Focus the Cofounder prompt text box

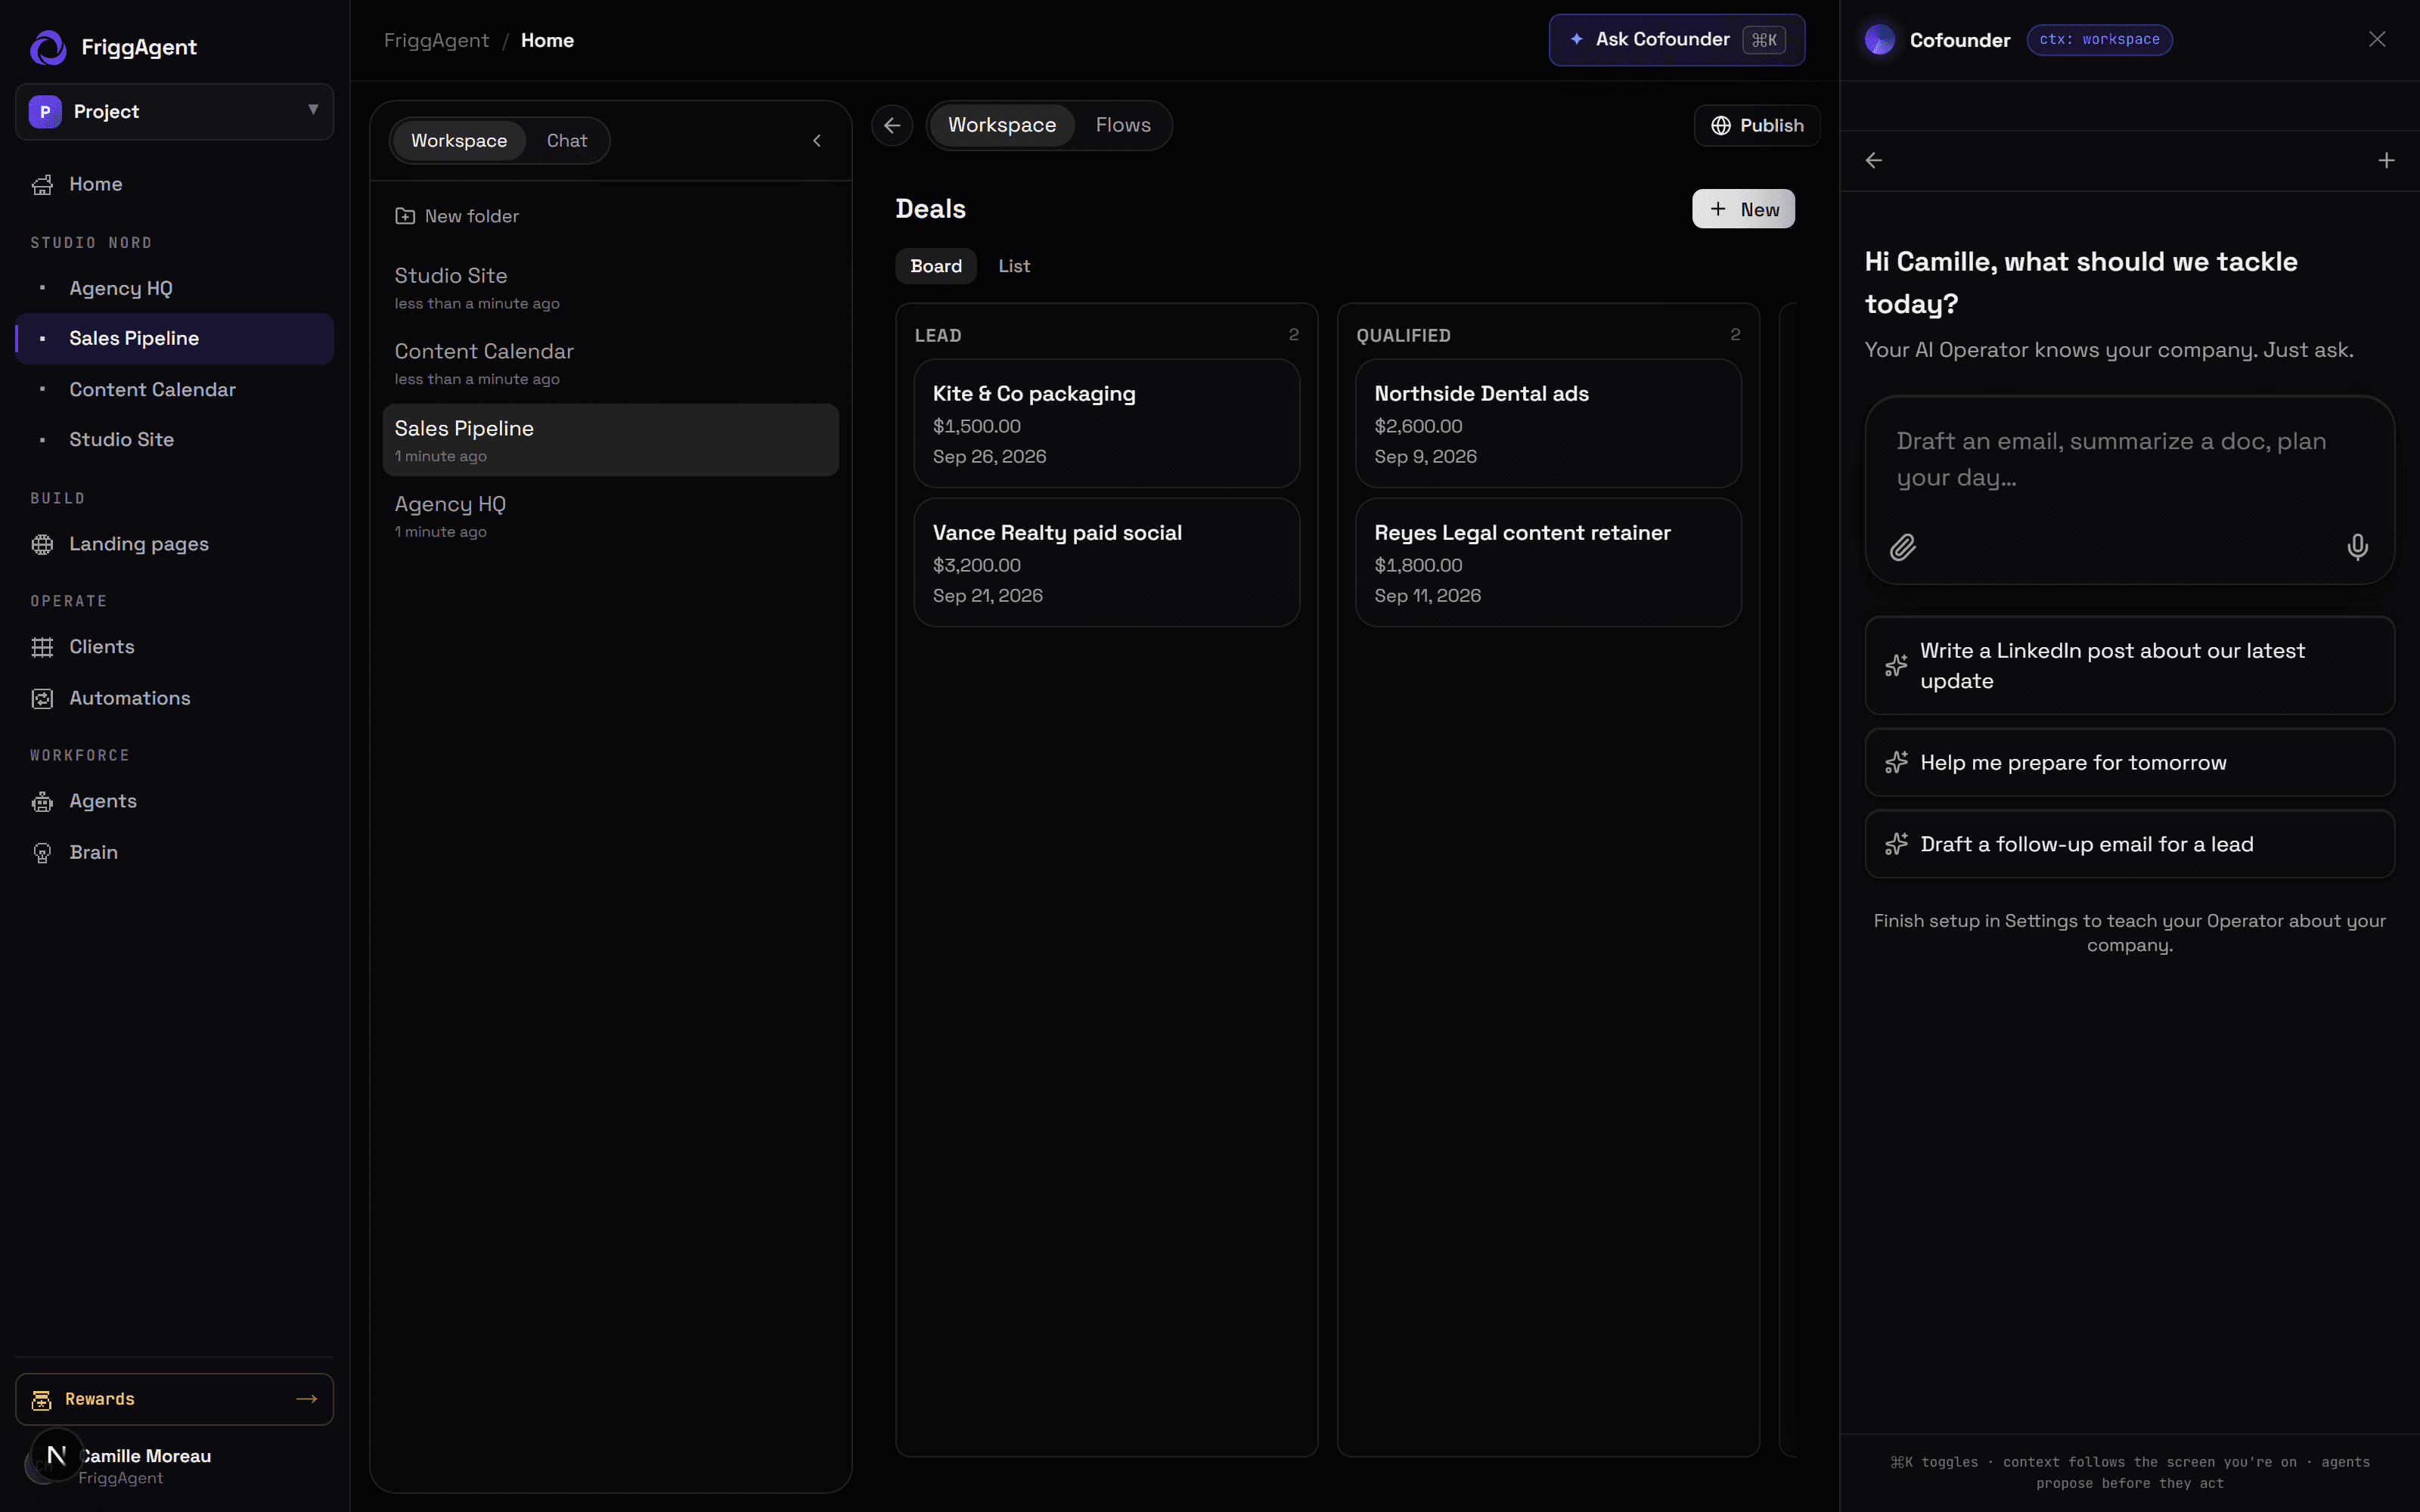tap(2129, 460)
